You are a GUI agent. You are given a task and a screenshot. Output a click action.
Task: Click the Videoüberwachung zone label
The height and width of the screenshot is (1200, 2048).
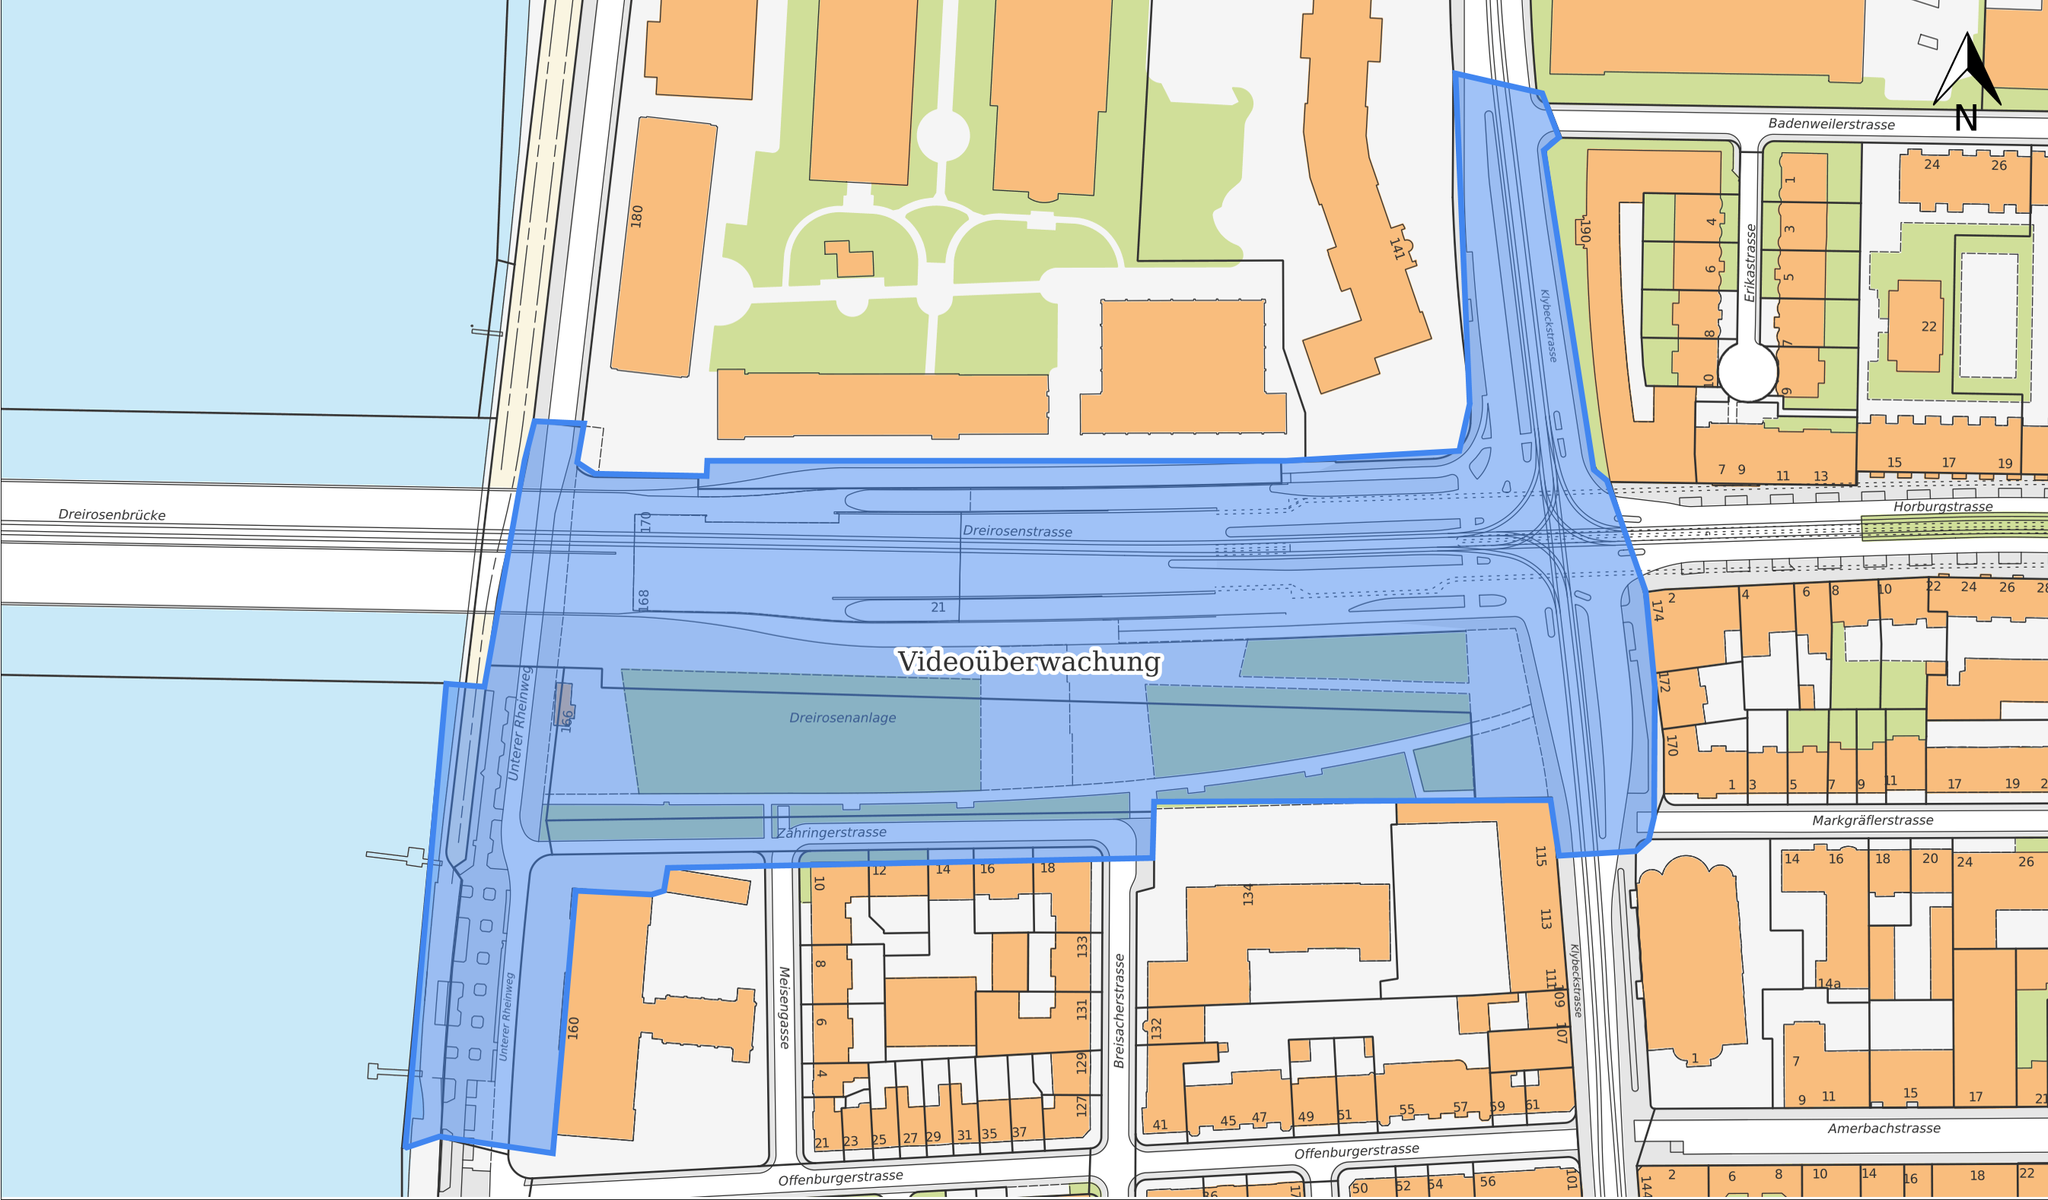(1028, 662)
